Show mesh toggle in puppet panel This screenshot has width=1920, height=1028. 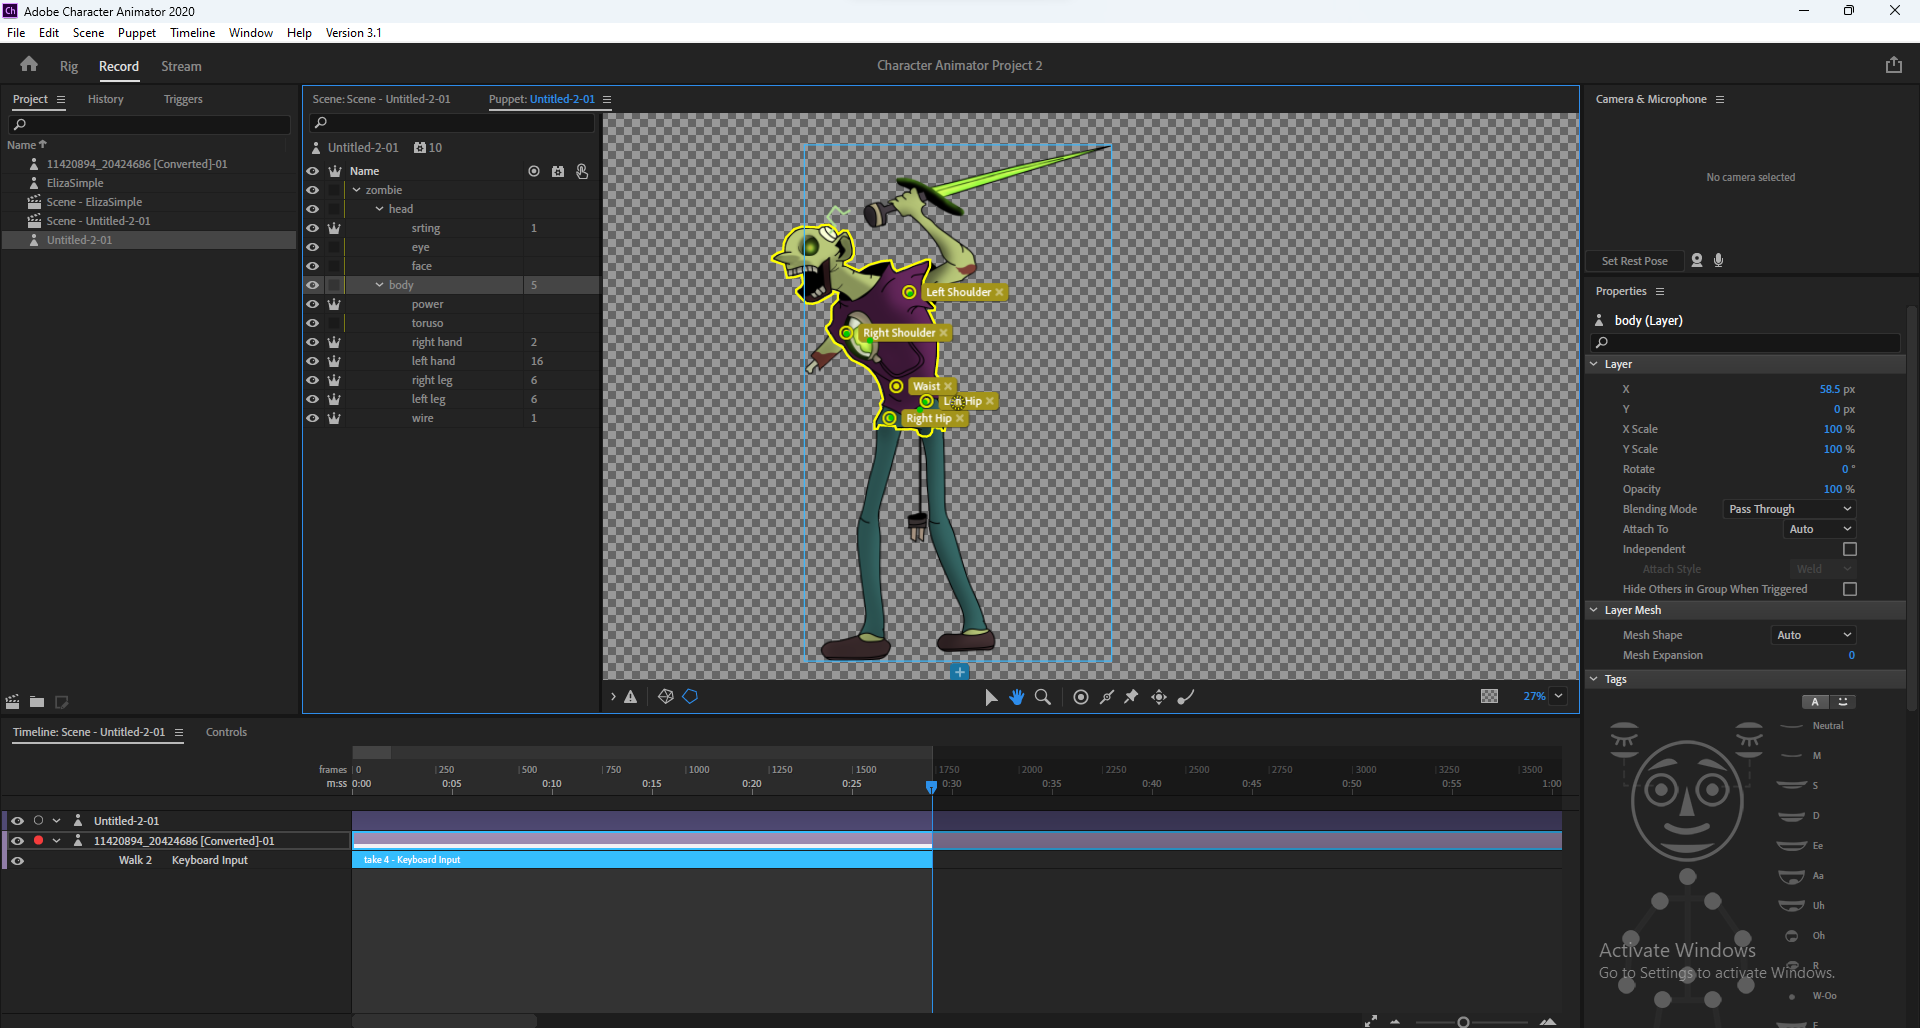pos(666,697)
